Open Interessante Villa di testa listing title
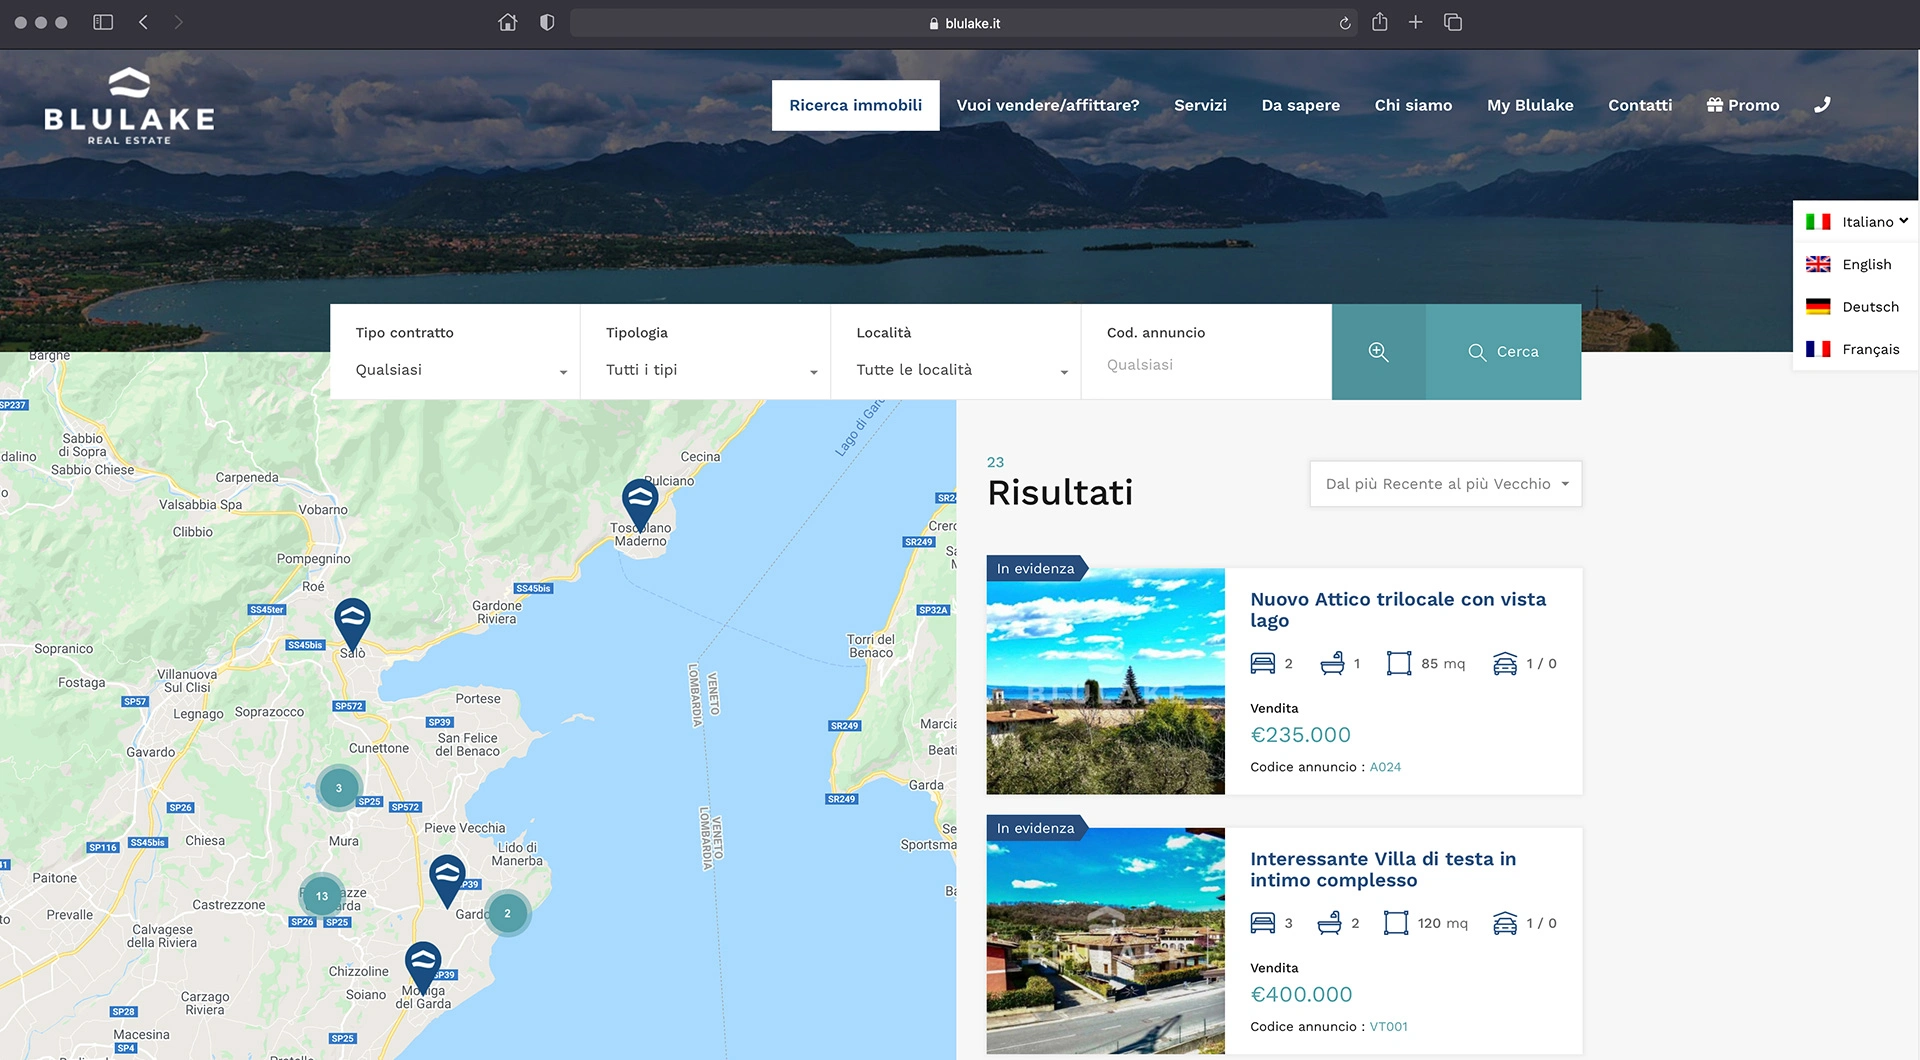This screenshot has width=1920, height=1060. 1383,869
